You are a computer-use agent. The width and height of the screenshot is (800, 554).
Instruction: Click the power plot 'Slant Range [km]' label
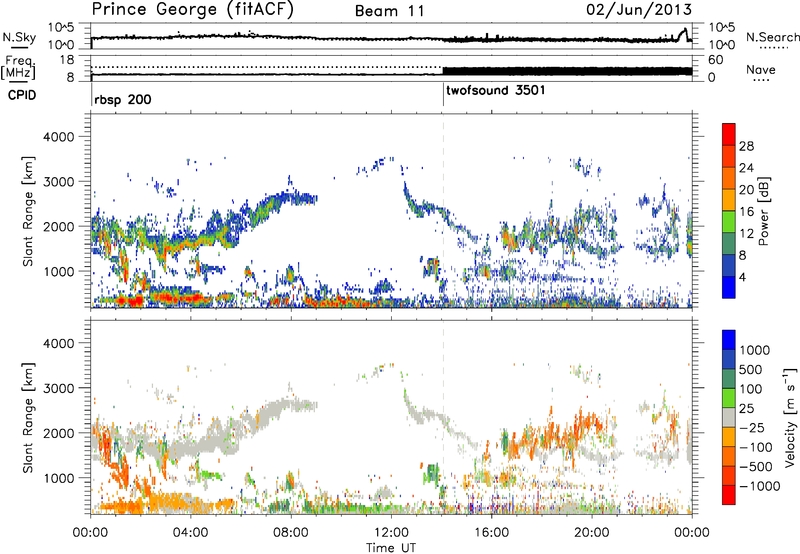[29, 211]
